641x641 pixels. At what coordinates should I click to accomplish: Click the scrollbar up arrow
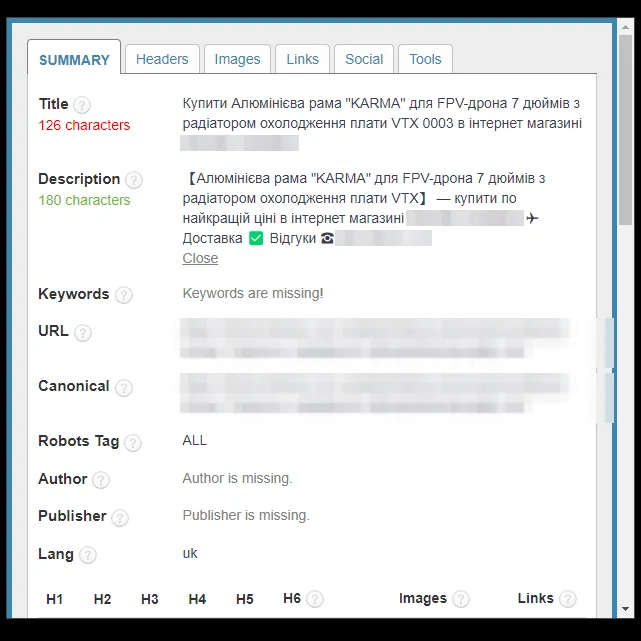pos(625,27)
